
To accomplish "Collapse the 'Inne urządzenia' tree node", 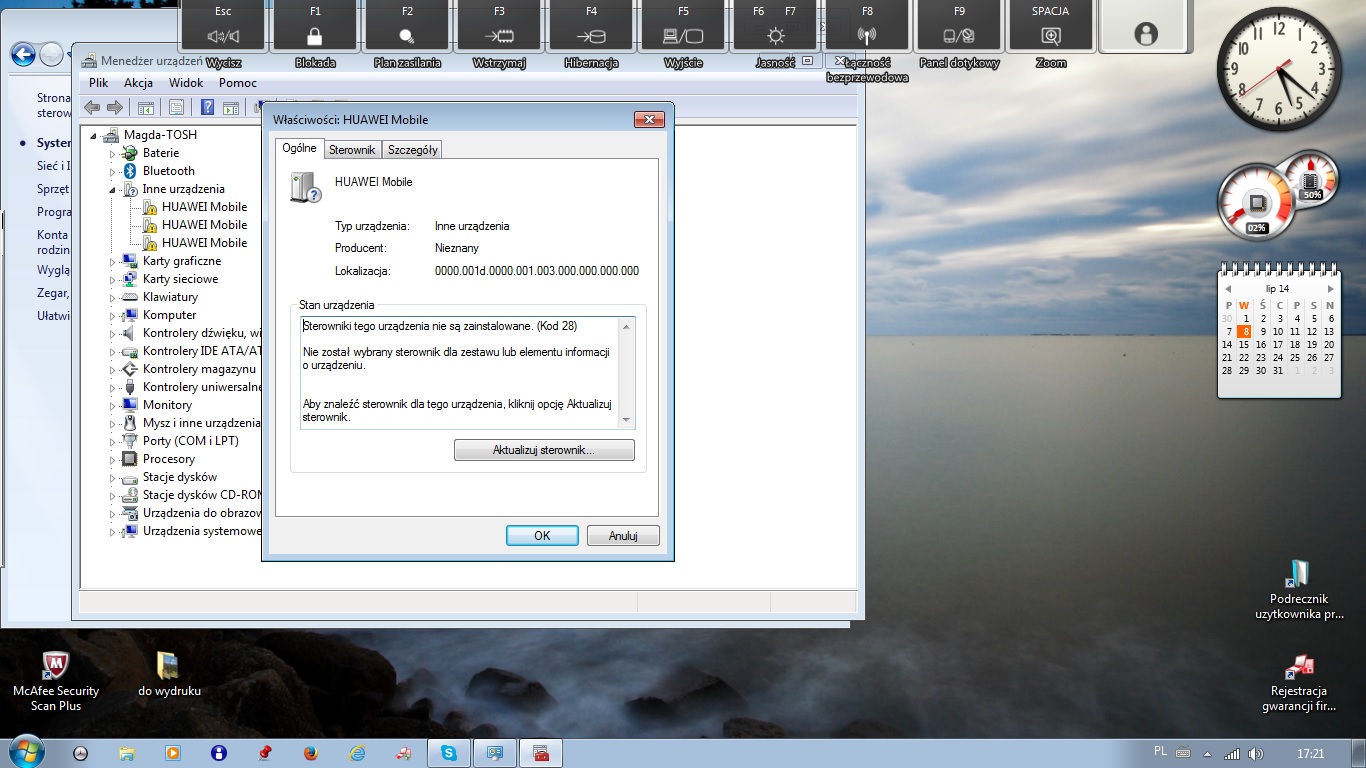I will point(113,189).
